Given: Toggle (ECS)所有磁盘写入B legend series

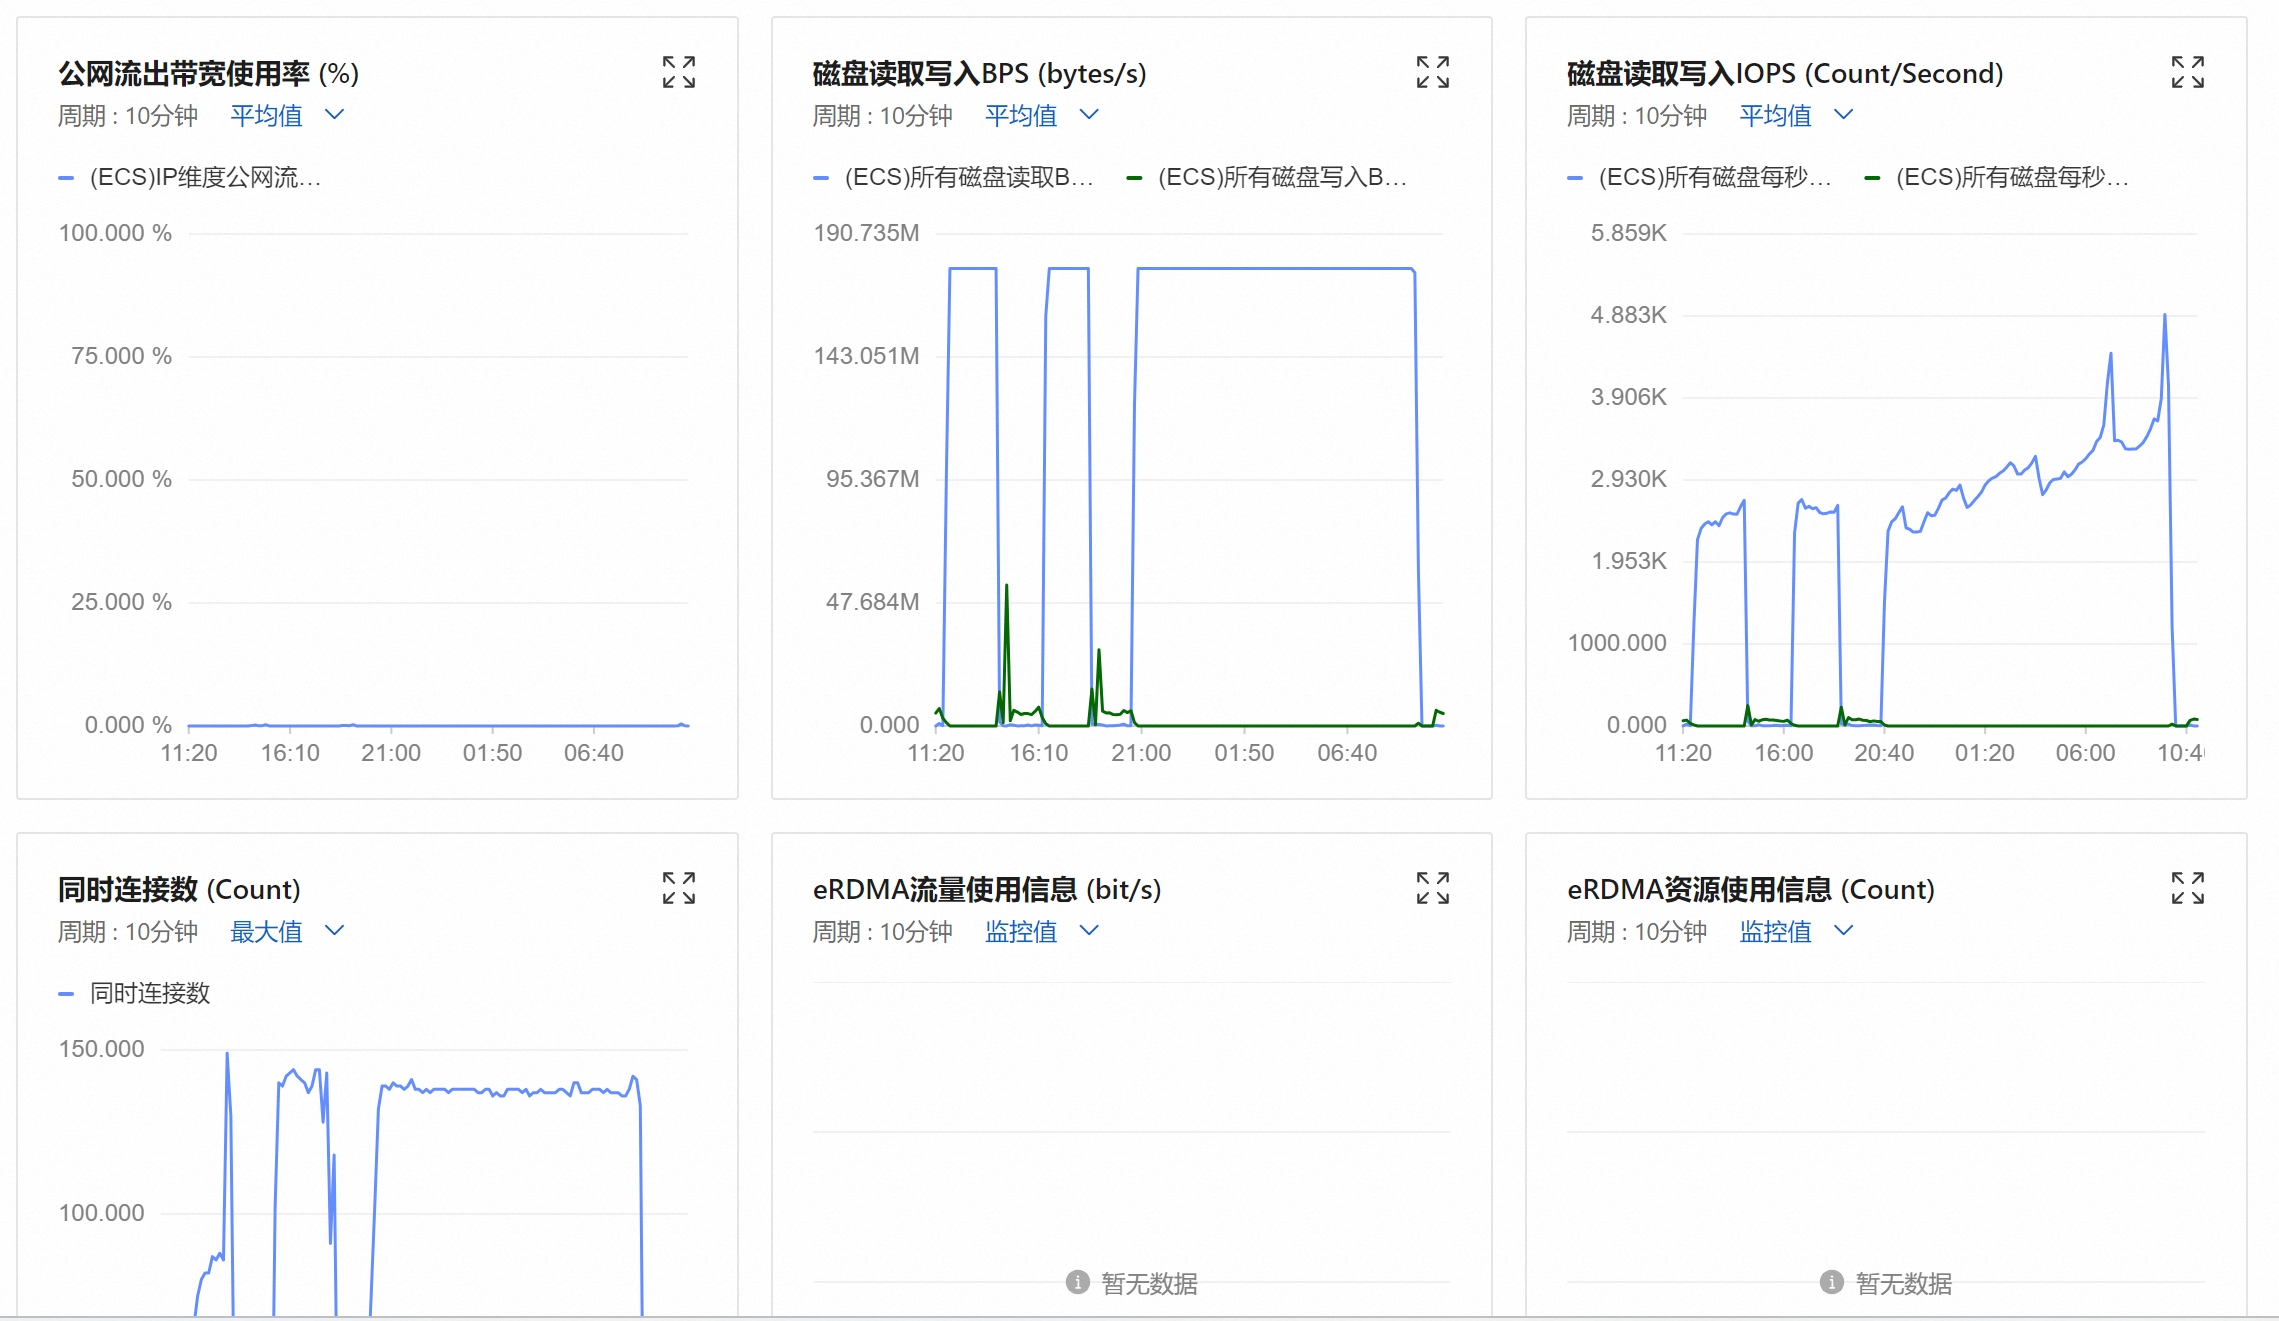Looking at the screenshot, I should click(1267, 177).
